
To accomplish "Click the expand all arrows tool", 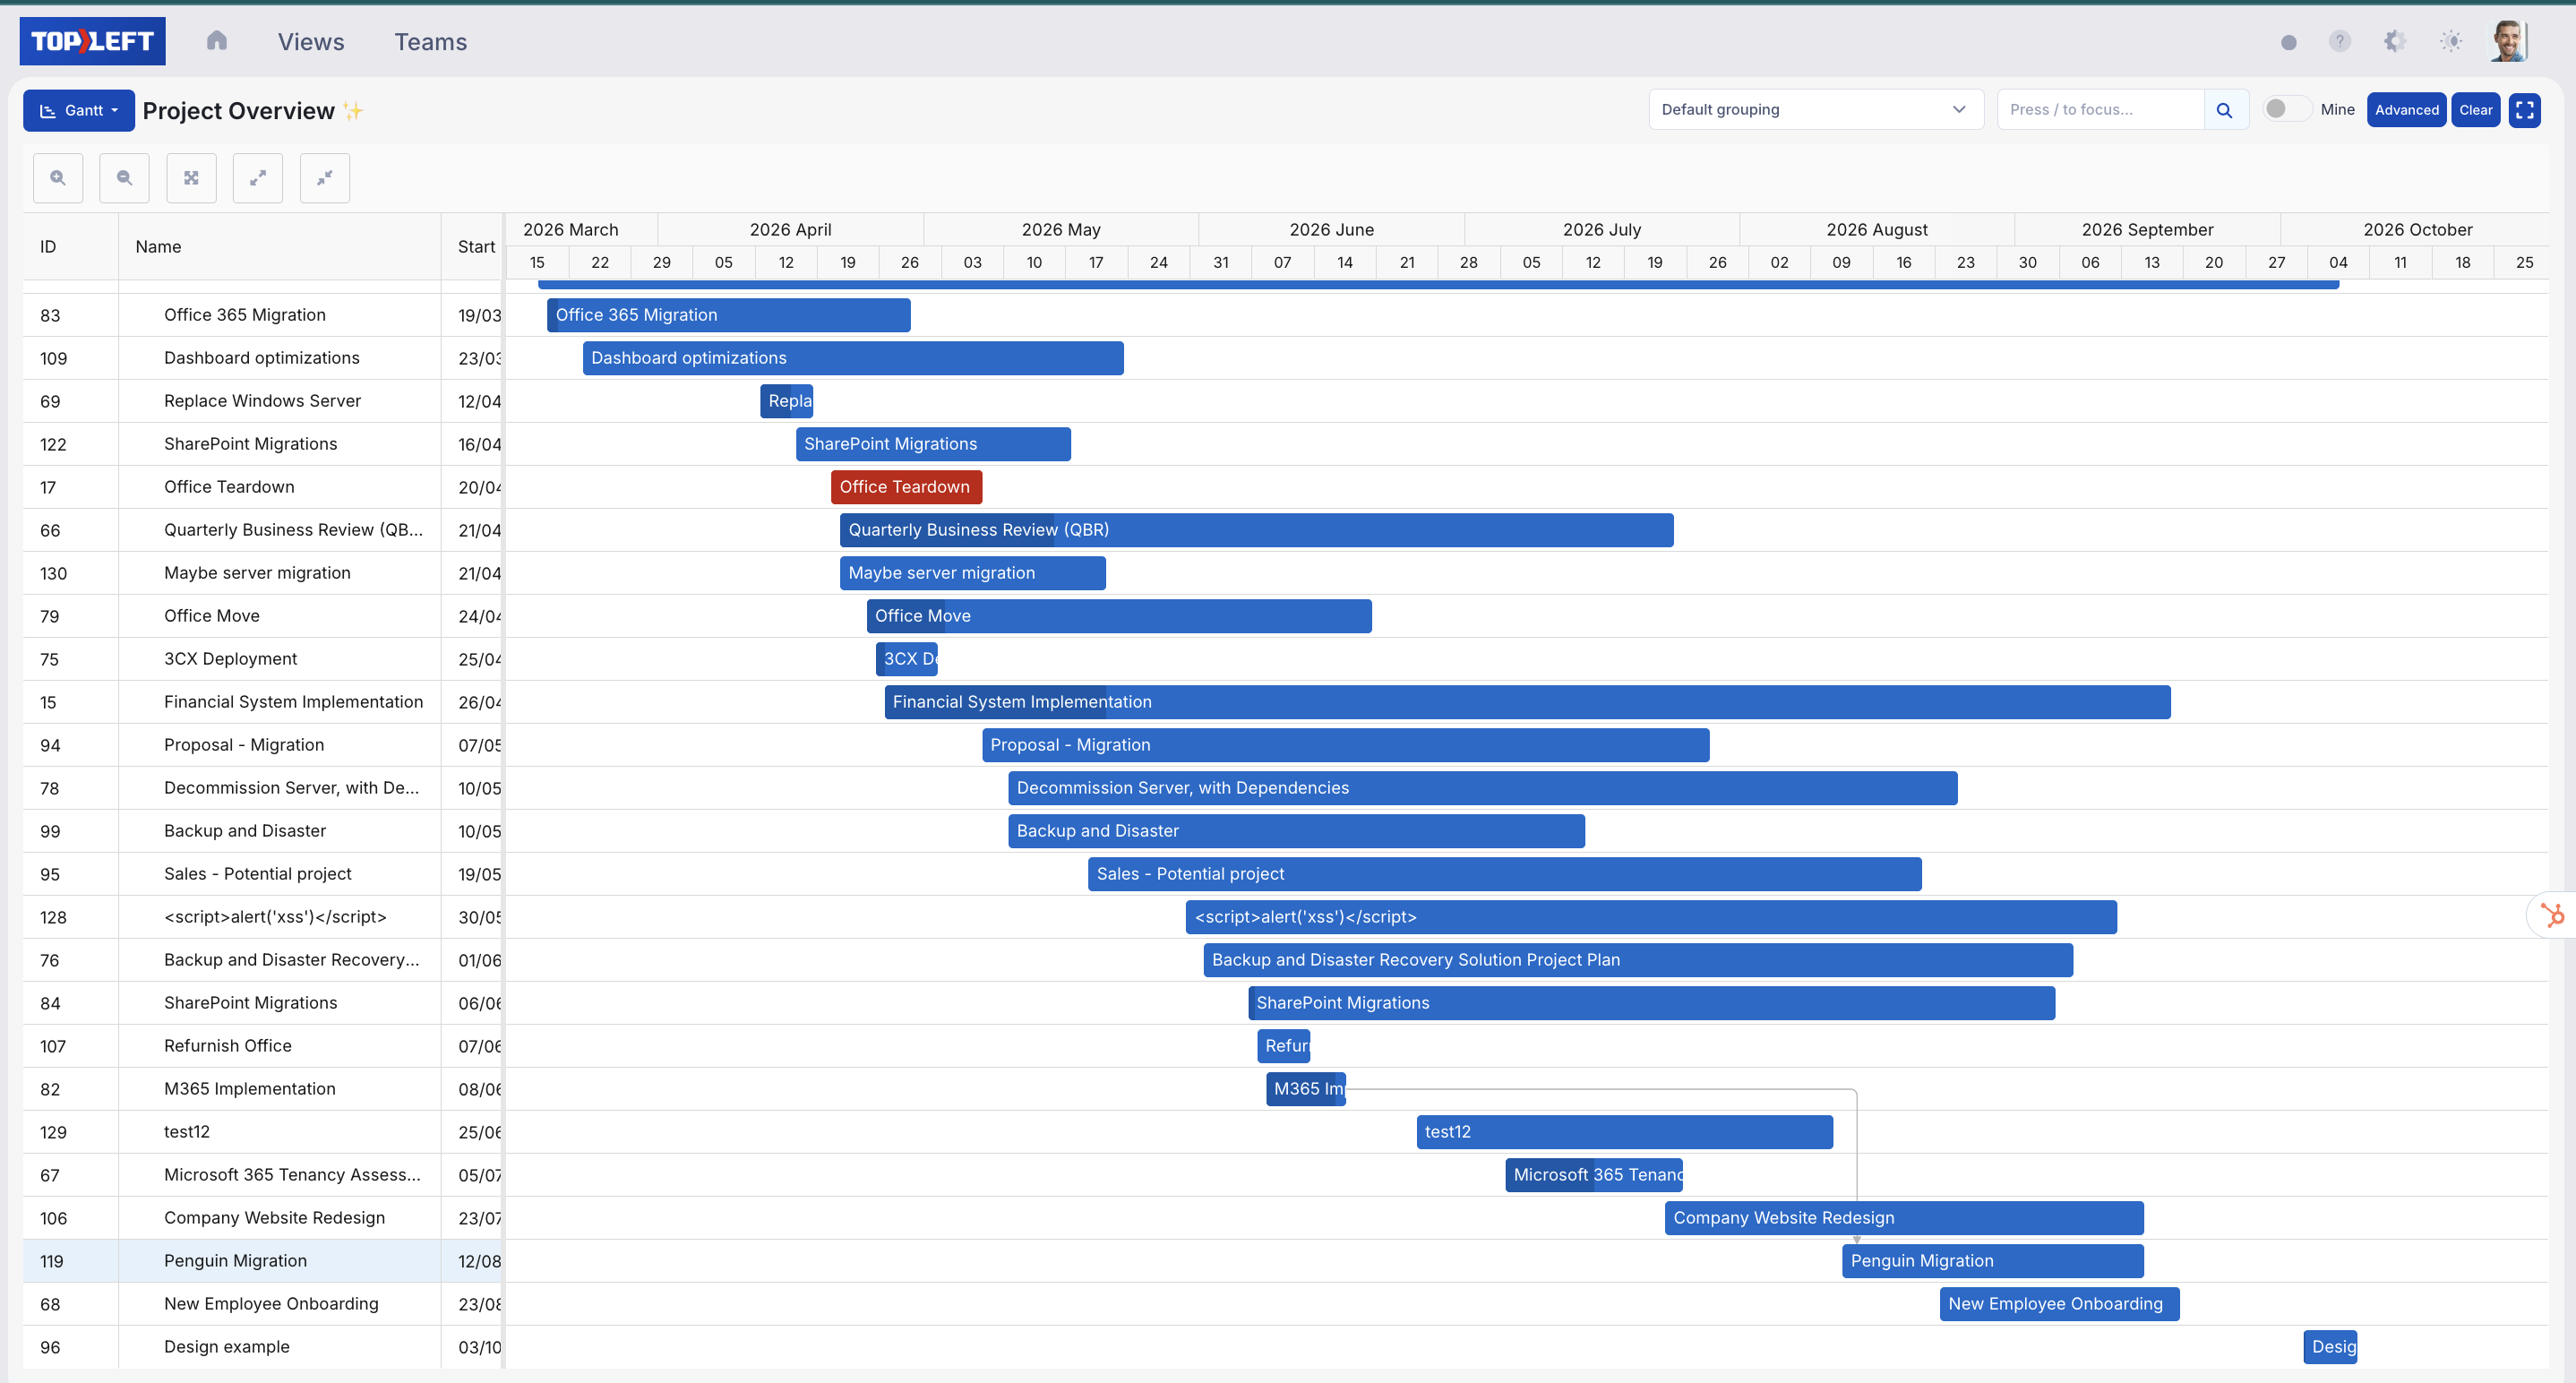I will 258,178.
